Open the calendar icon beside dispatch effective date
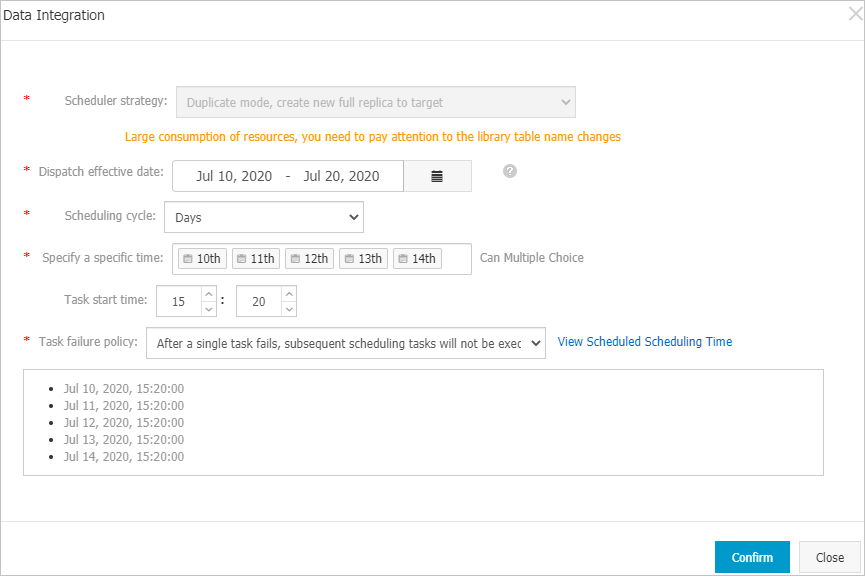Image resolution: width=865 pixels, height=576 pixels. [x=437, y=175]
